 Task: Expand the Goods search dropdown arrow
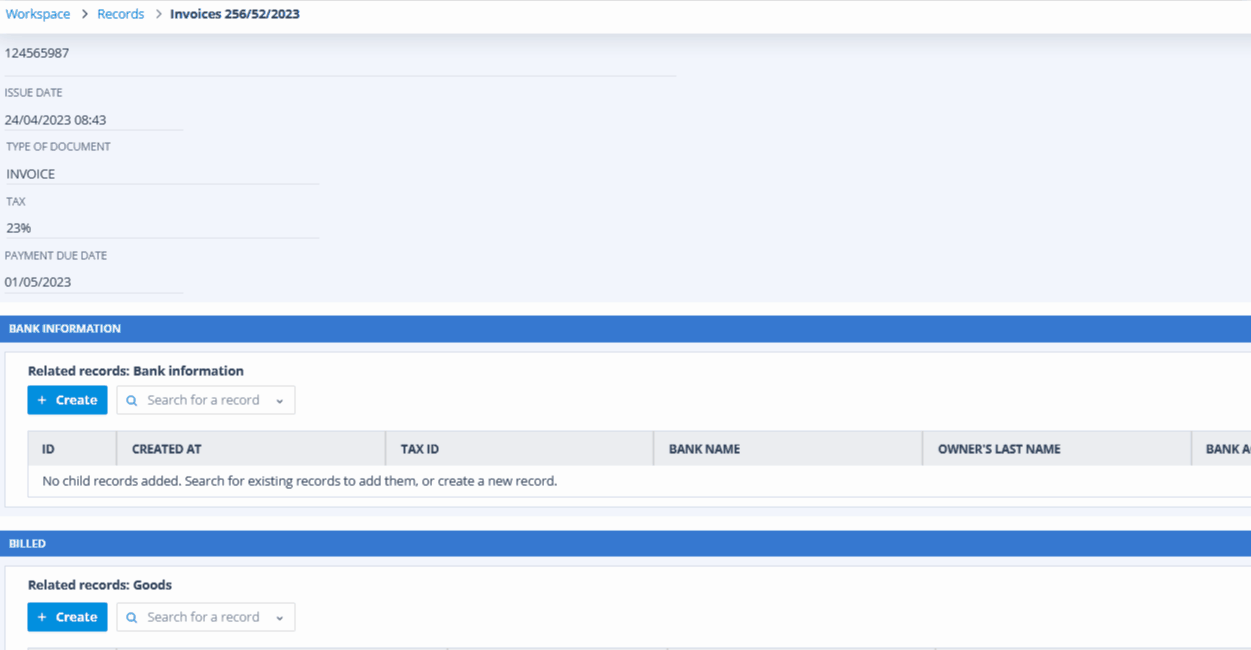(280, 618)
